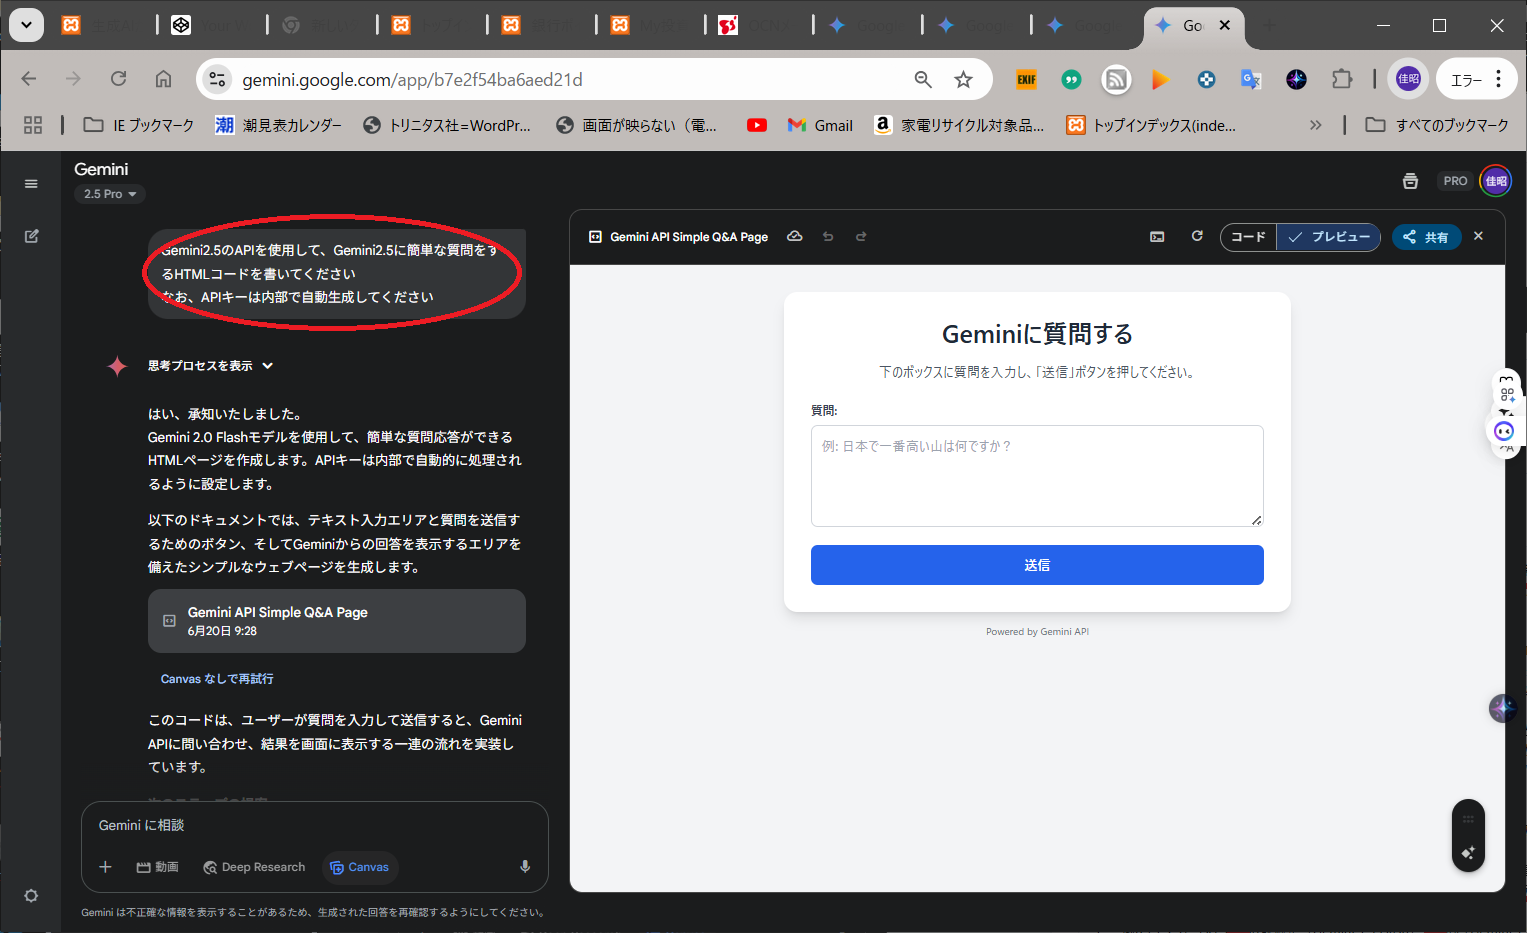Screen dimensions: 1527x933
Task: Open the Google account avatar in Gemini header
Action: pos(1496,181)
